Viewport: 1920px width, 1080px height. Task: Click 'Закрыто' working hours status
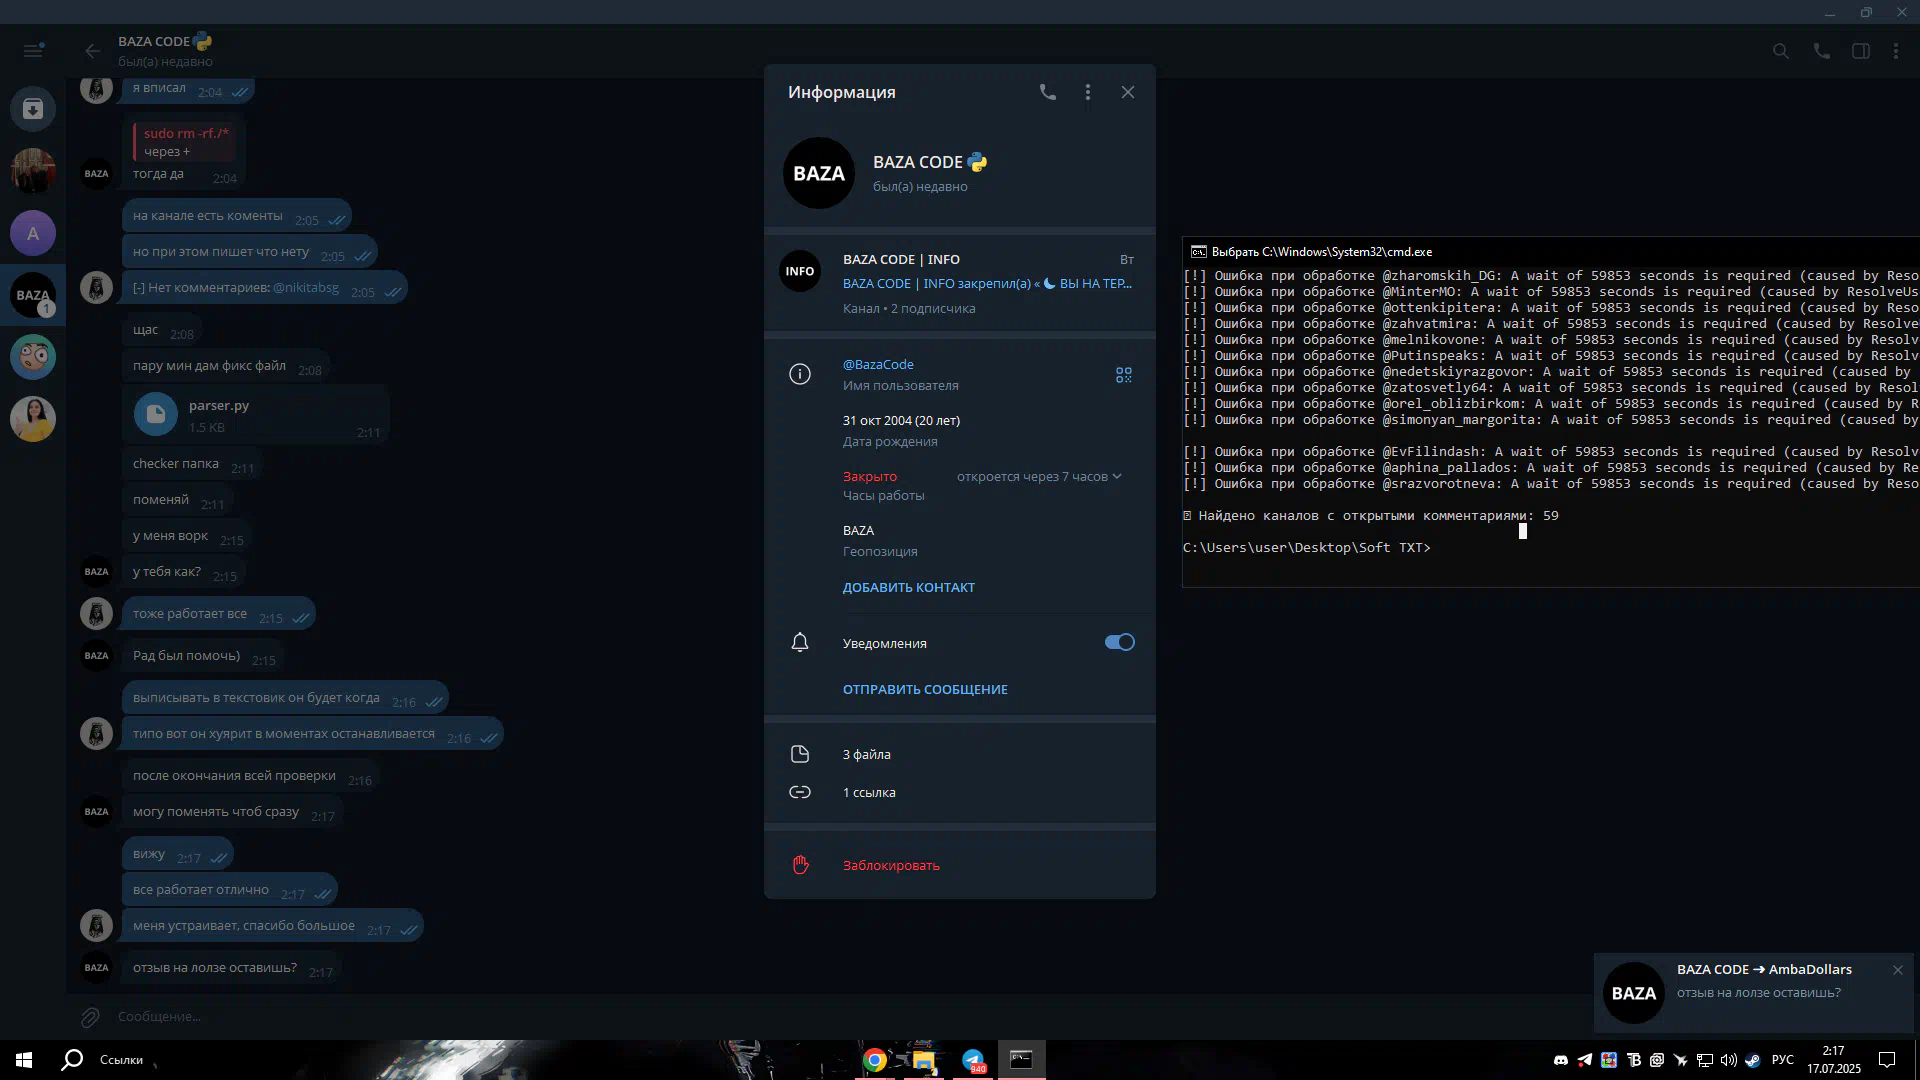[x=869, y=476]
